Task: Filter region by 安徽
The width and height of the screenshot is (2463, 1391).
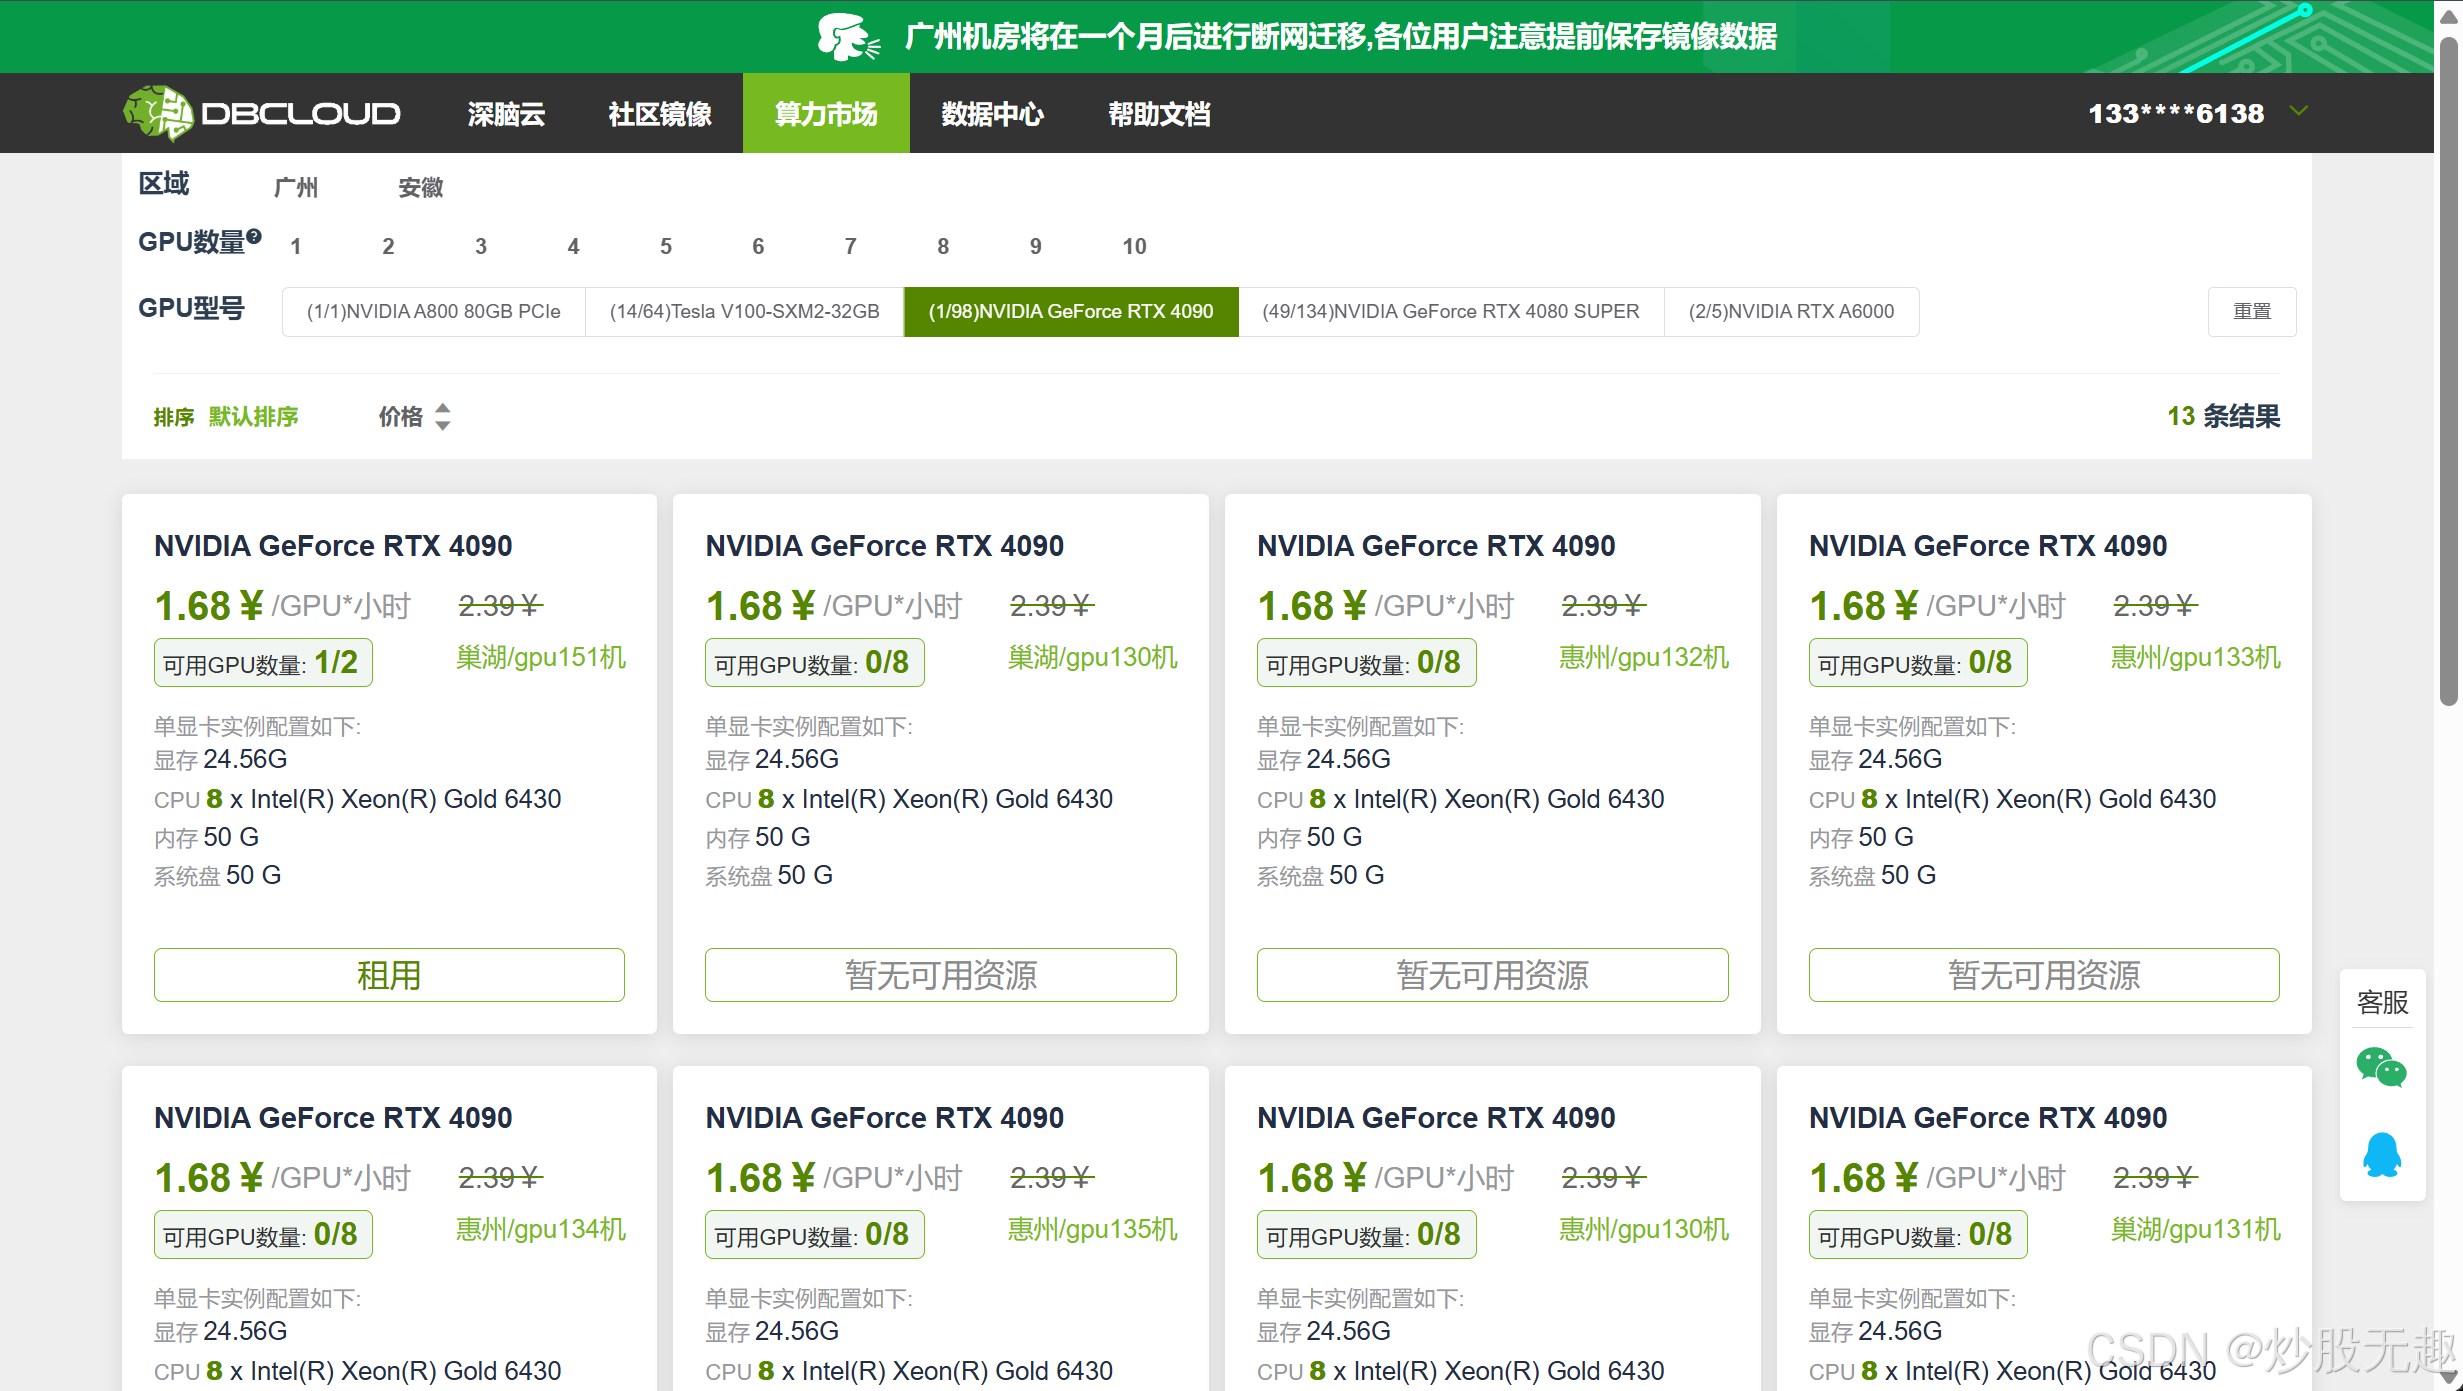Action: coord(421,187)
